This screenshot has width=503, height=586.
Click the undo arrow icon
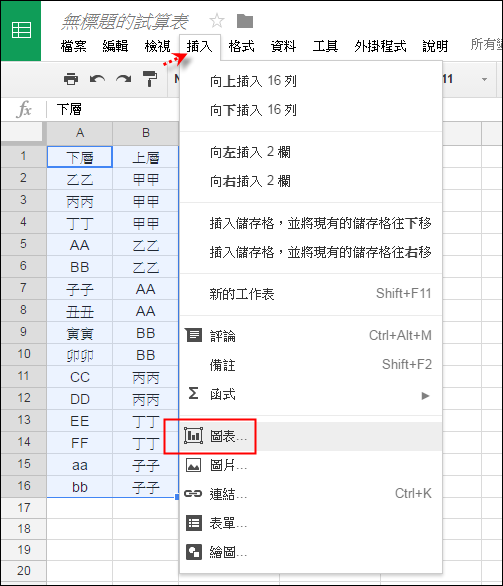97,79
